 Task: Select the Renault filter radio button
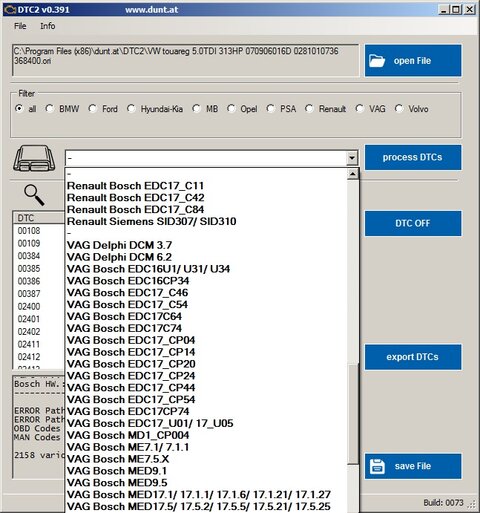coord(309,109)
